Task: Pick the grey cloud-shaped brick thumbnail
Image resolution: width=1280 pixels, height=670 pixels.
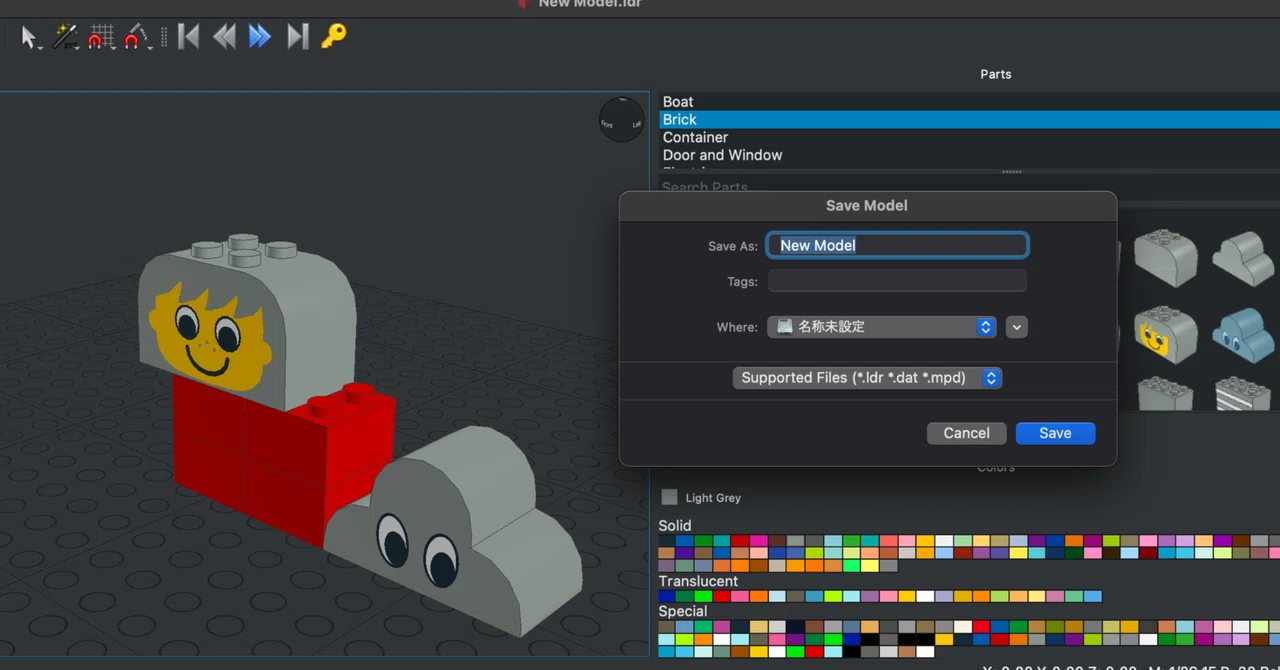Action: tap(1244, 258)
